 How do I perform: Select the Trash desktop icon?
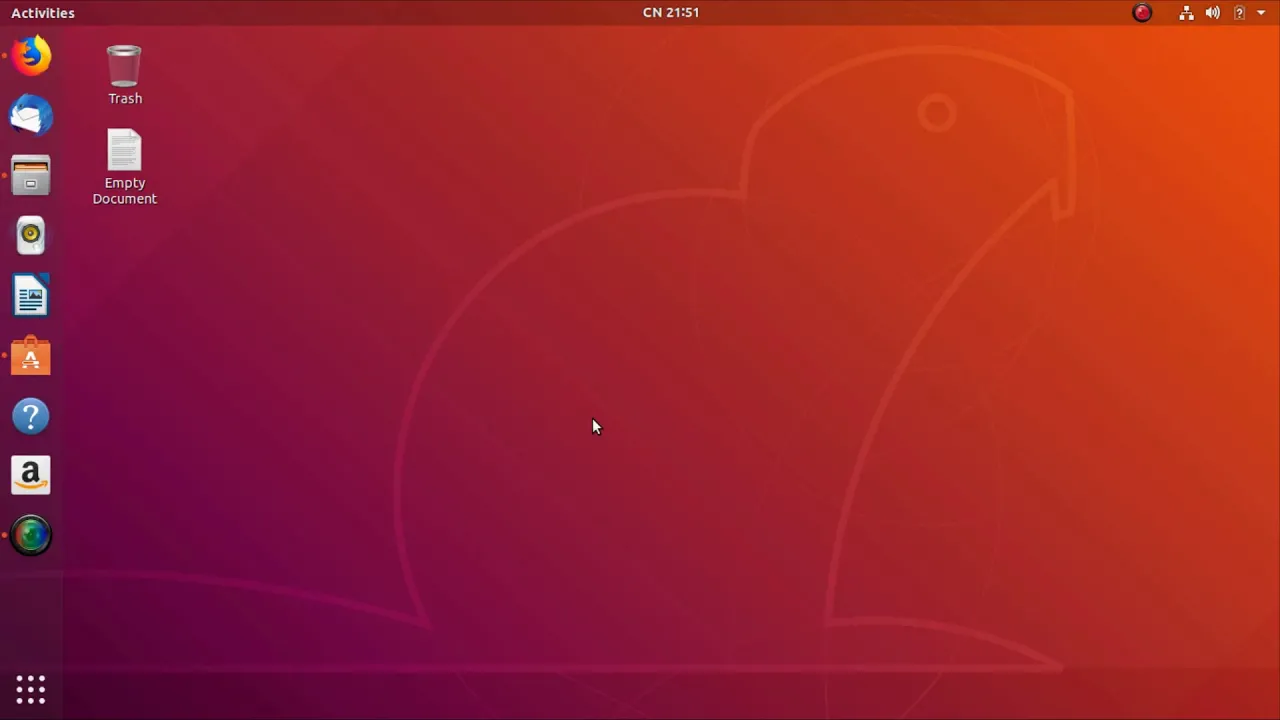coord(125,75)
